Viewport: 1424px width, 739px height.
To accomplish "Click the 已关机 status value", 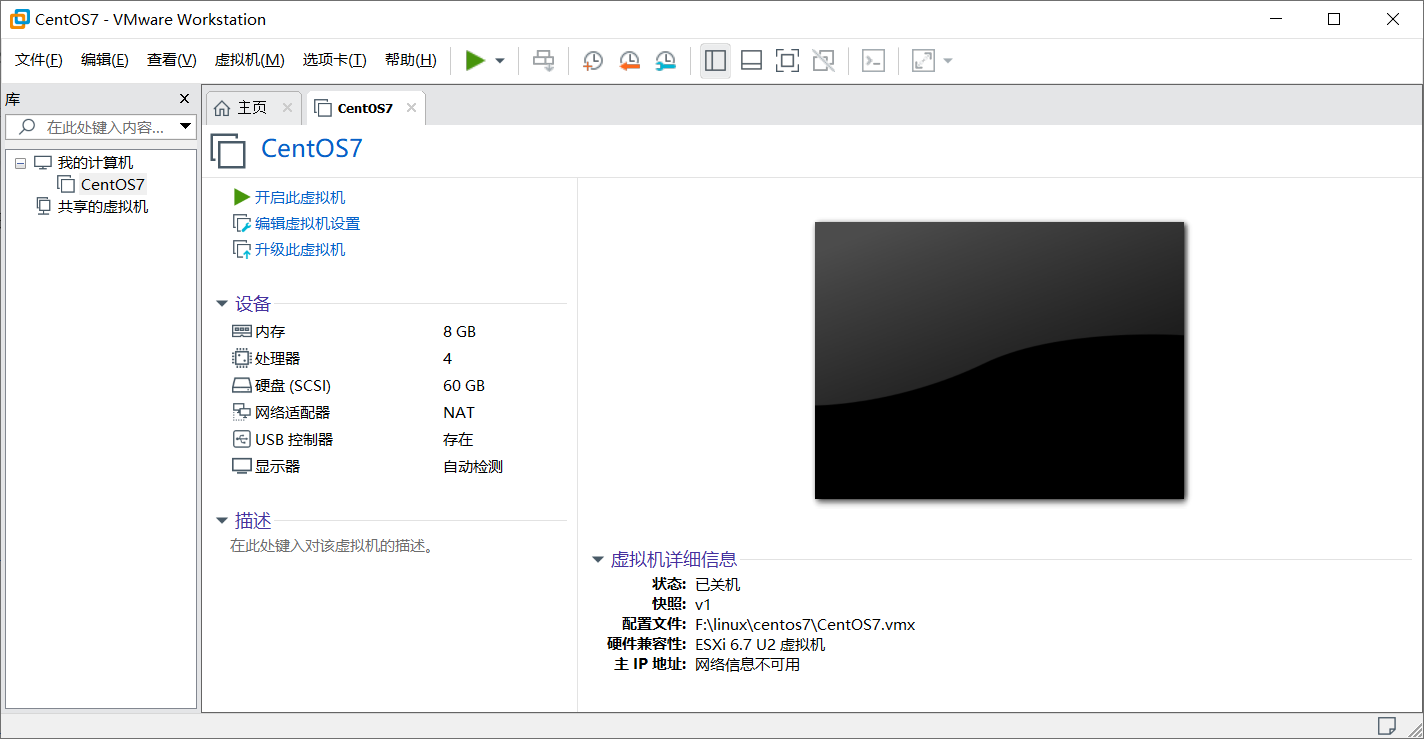I will point(718,584).
